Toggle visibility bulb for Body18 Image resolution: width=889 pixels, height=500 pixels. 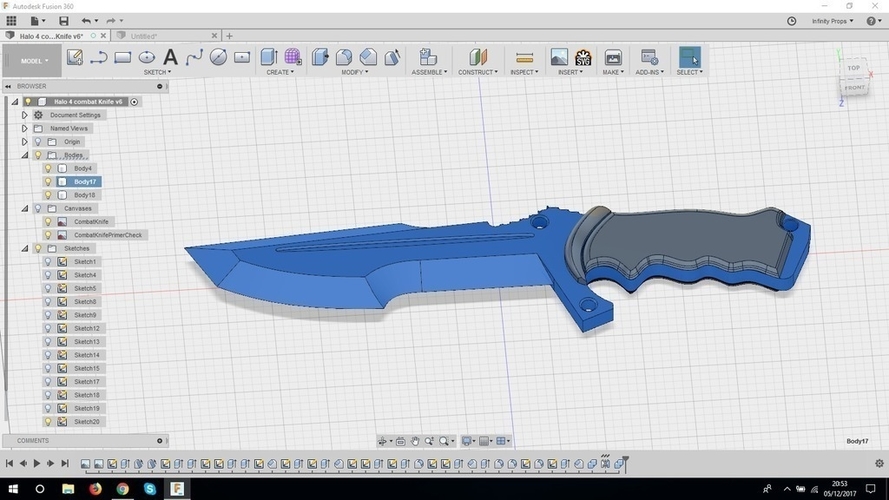point(48,195)
